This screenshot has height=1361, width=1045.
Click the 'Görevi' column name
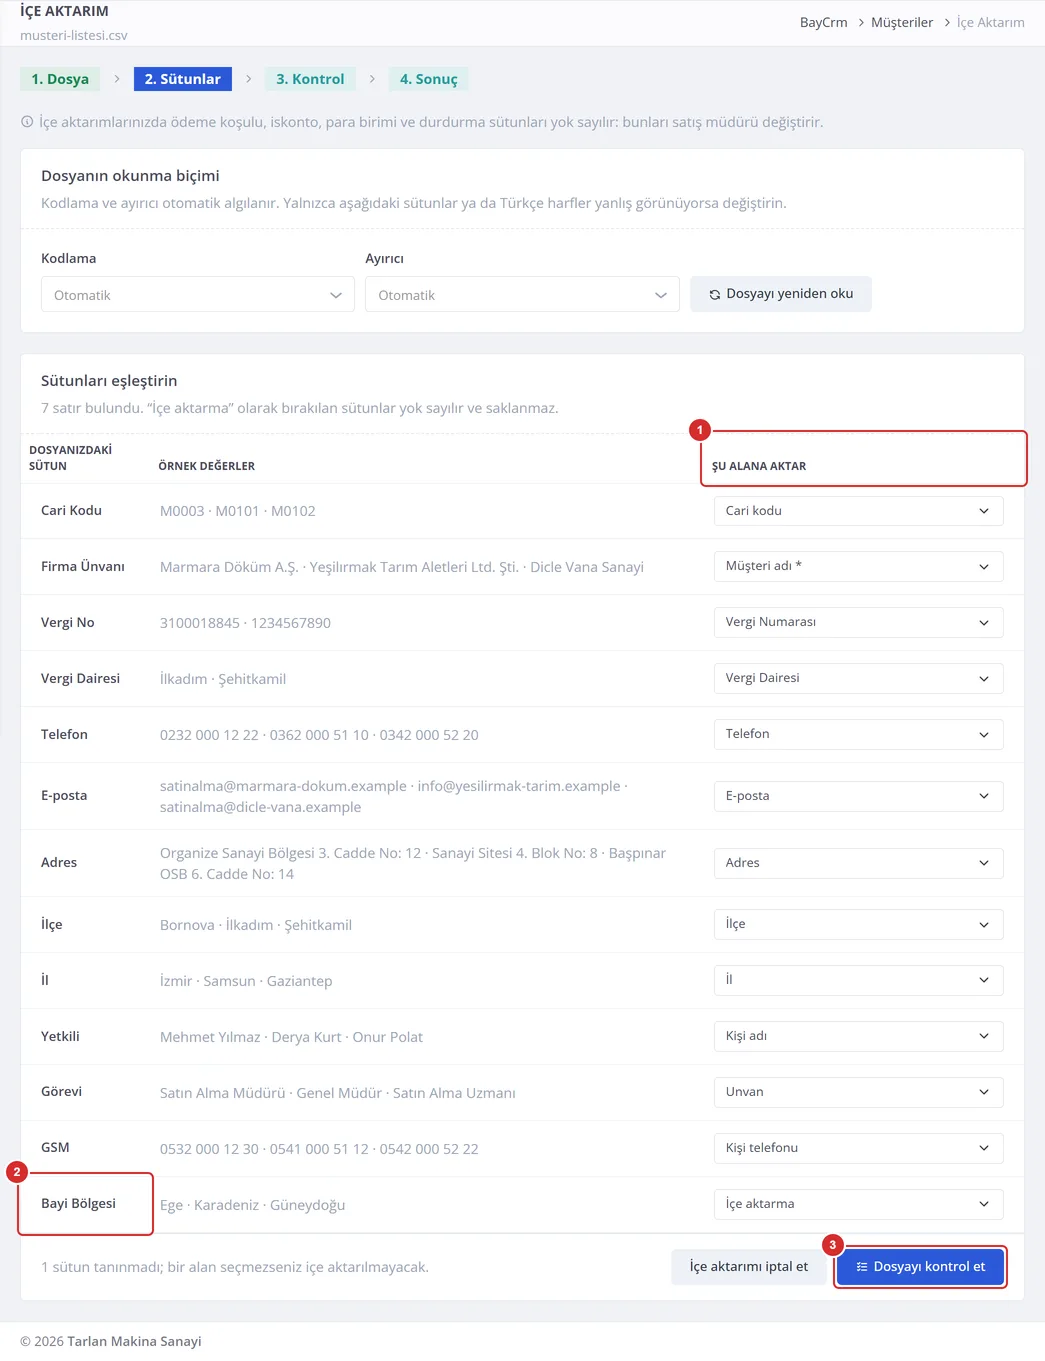tap(62, 1092)
